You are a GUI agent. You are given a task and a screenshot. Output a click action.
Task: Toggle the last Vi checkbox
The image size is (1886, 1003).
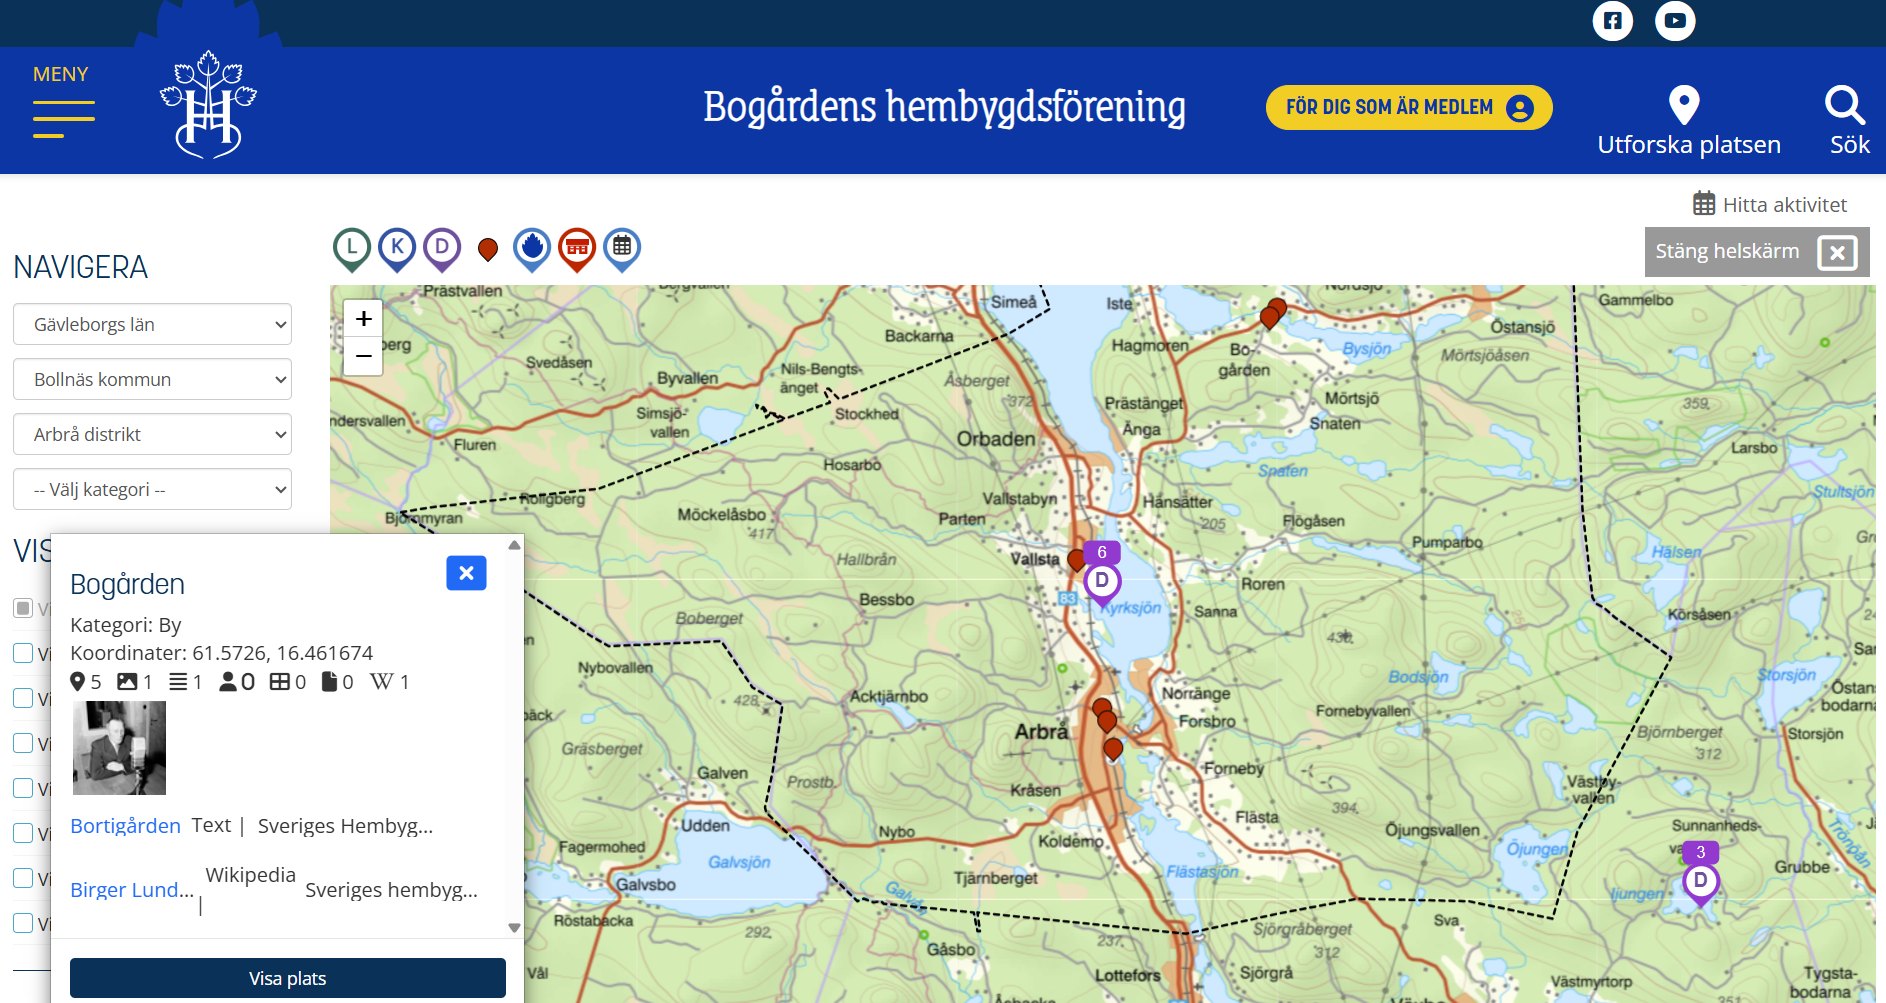click(23, 923)
